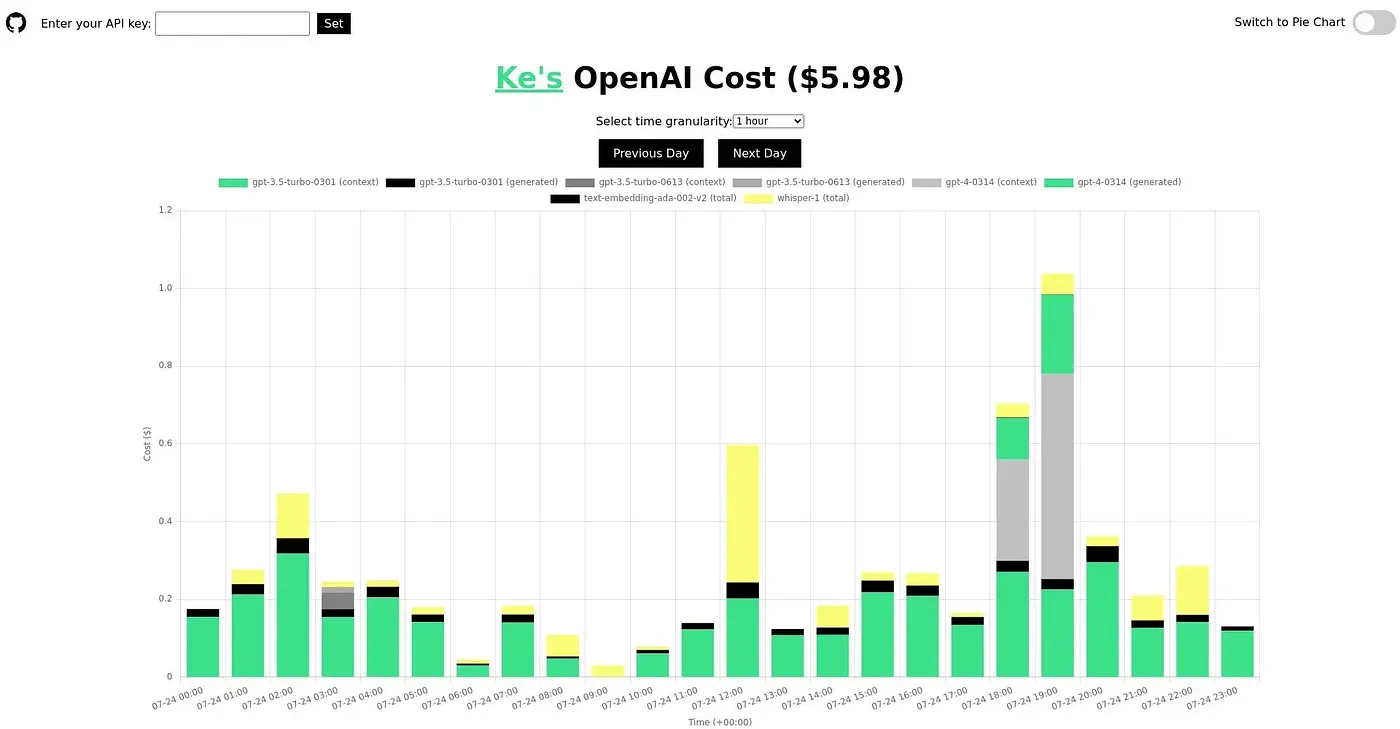Click the gpt-4-0314 (context) legend swatch
Image resolution: width=1400 pixels, height=729 pixels.
click(x=927, y=182)
